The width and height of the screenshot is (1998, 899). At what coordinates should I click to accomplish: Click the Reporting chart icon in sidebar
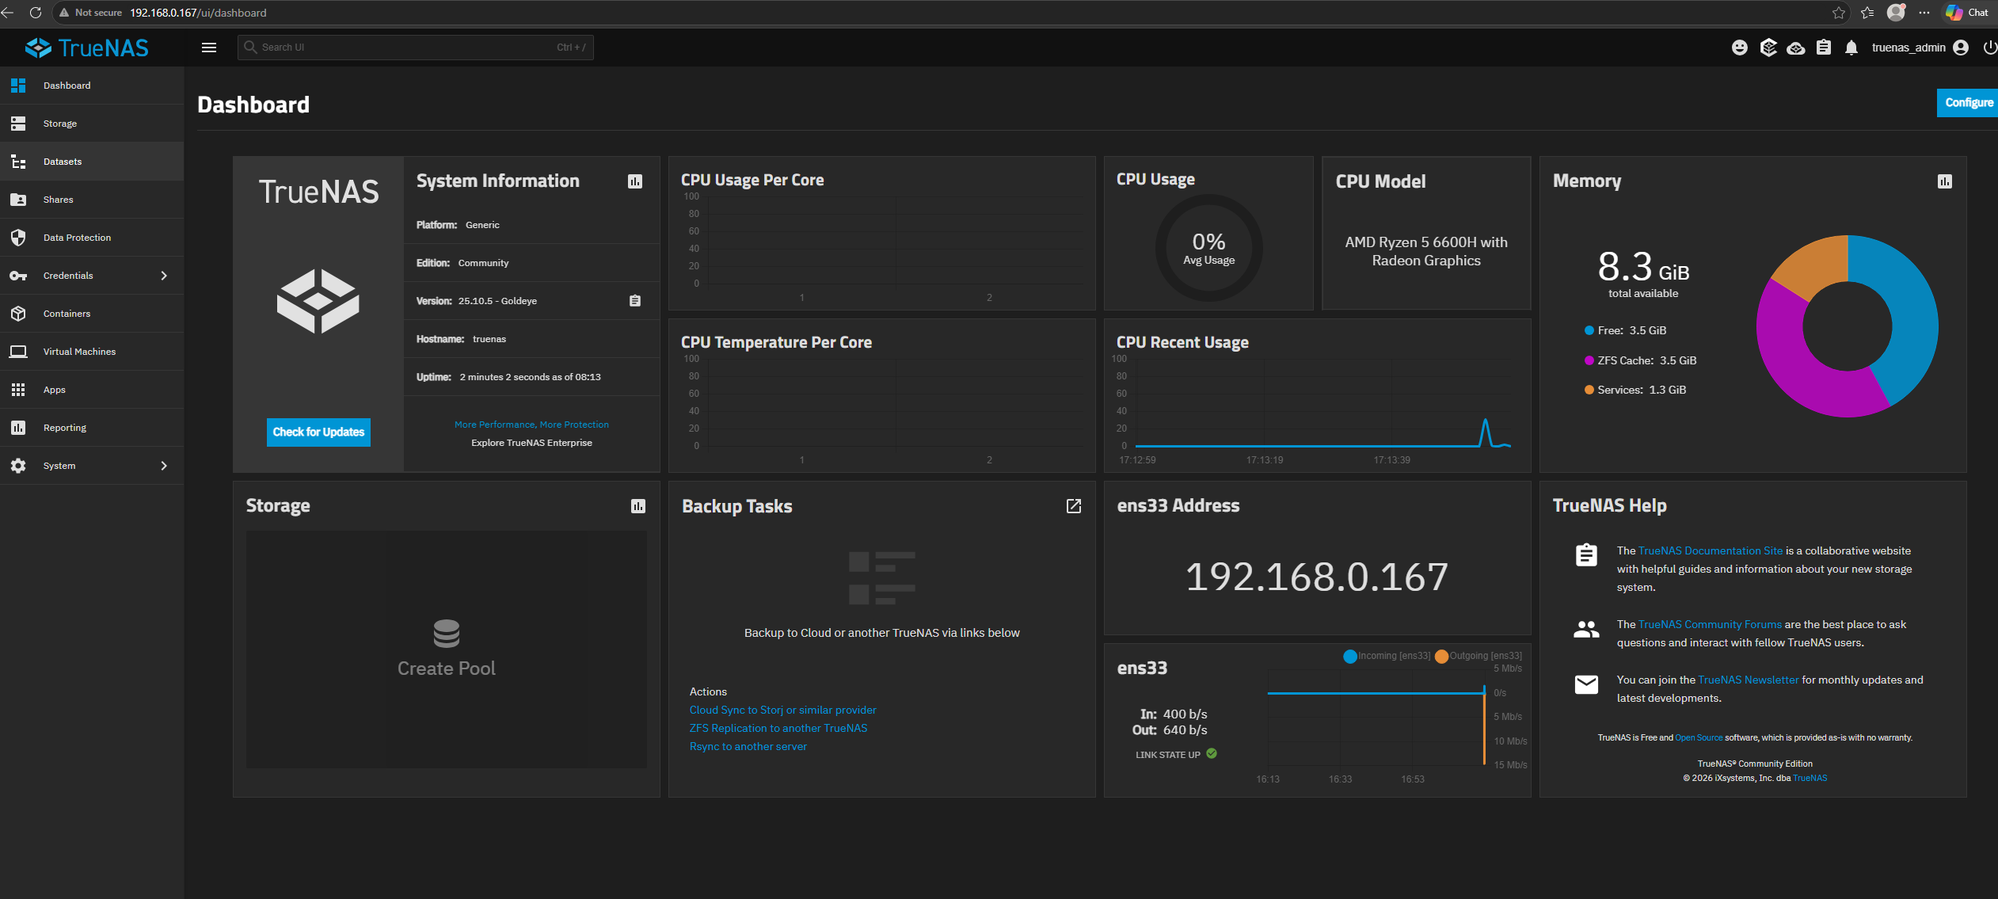(x=18, y=428)
